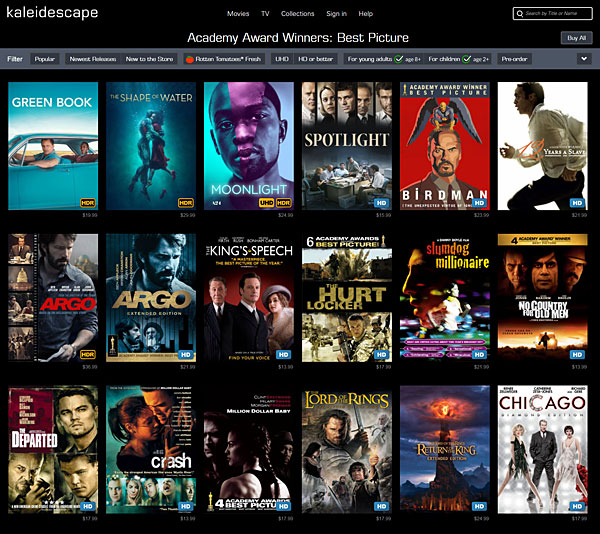
Task: Click the Academy Award Winners: Best Picture heading
Action: (x=298, y=38)
